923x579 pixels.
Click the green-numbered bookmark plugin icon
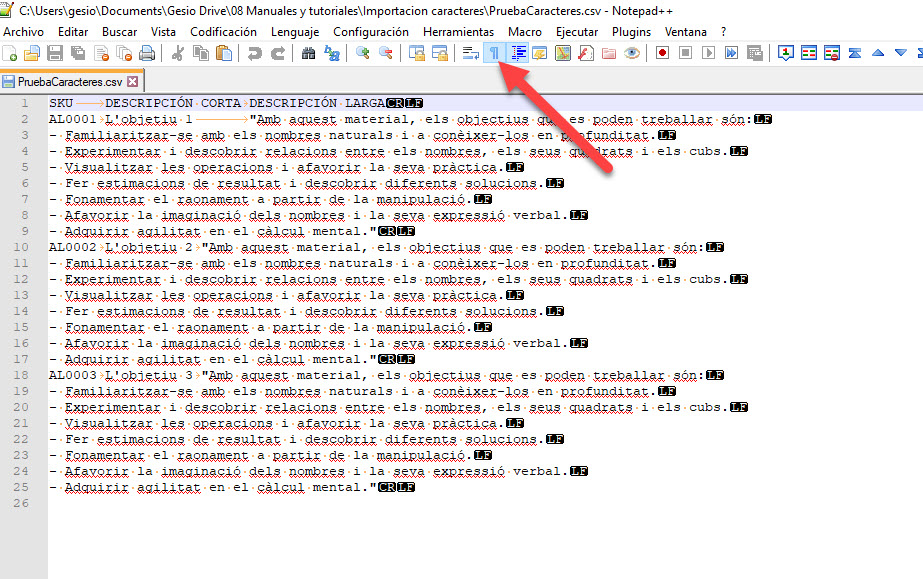click(x=785, y=54)
